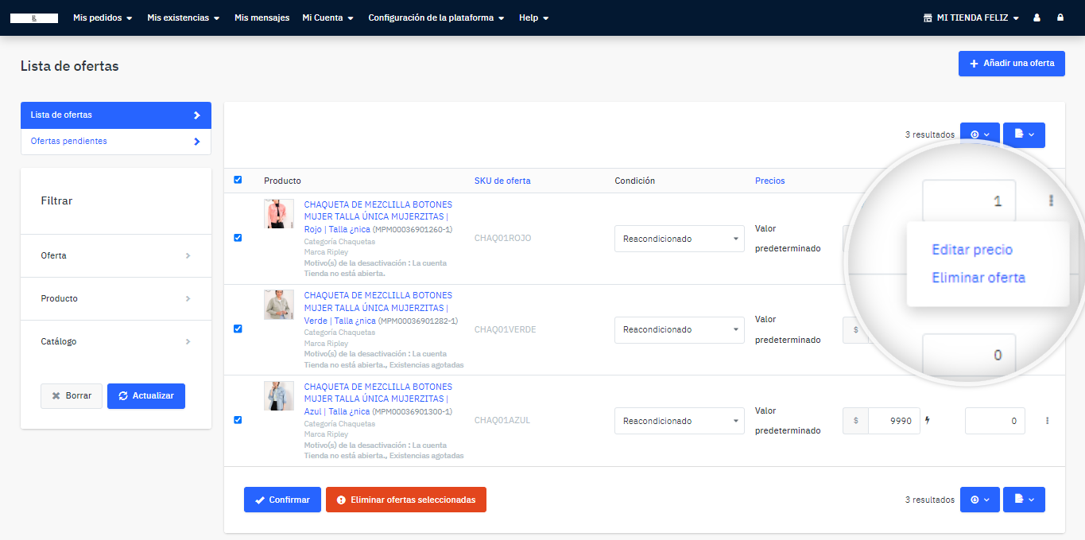This screenshot has height=540, width=1085.
Task: Expand the Oferta filter section
Action: (x=116, y=255)
